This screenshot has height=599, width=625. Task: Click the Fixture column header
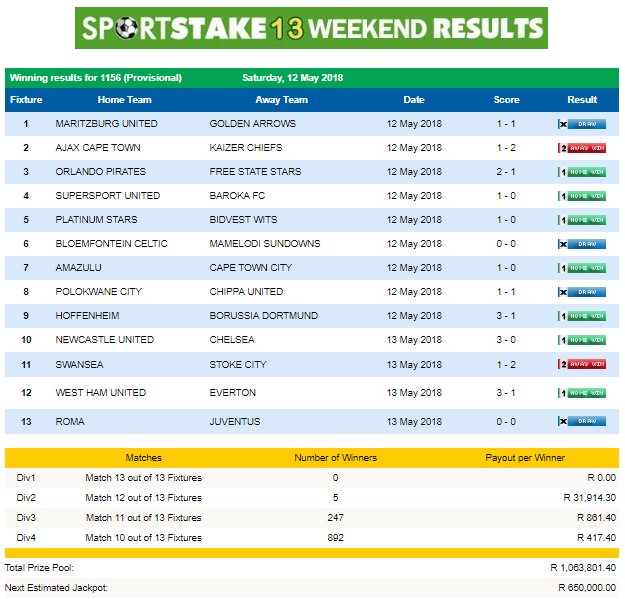[26, 100]
